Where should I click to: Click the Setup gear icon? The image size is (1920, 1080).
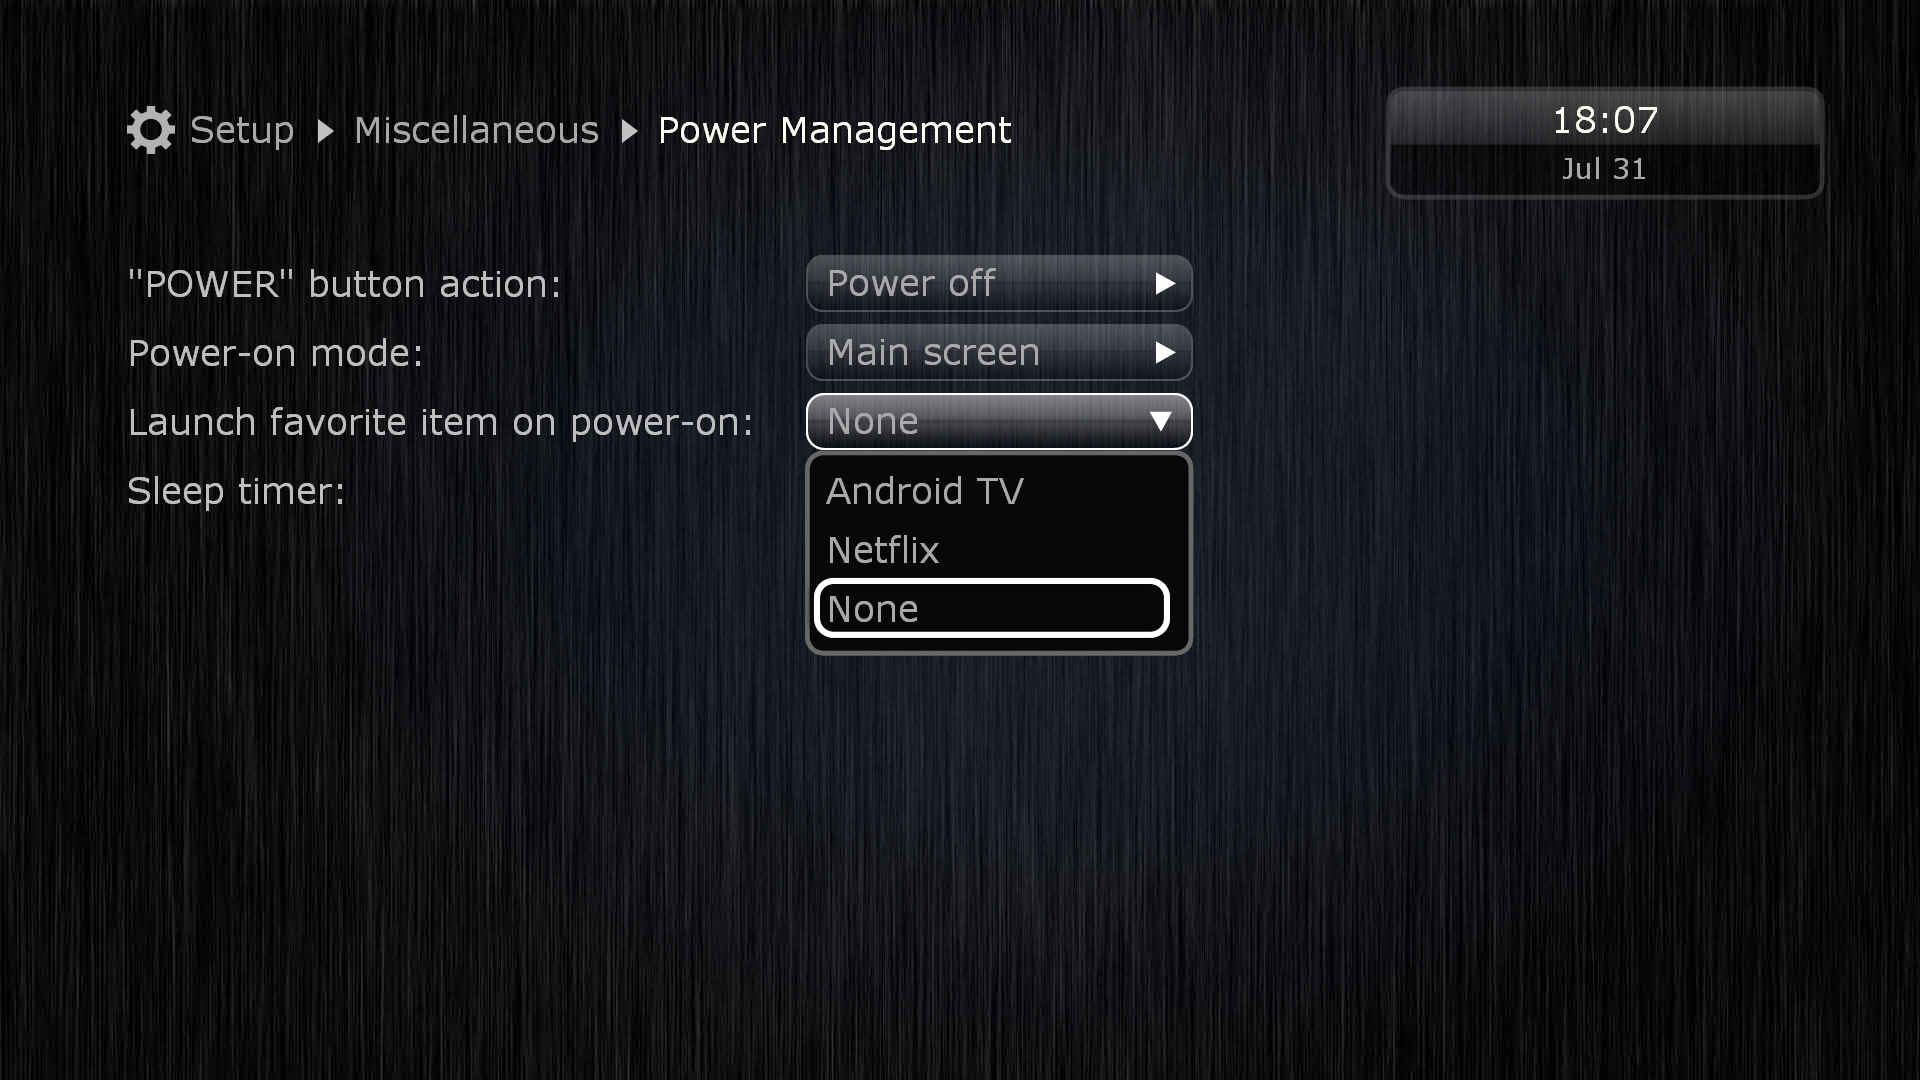click(151, 130)
